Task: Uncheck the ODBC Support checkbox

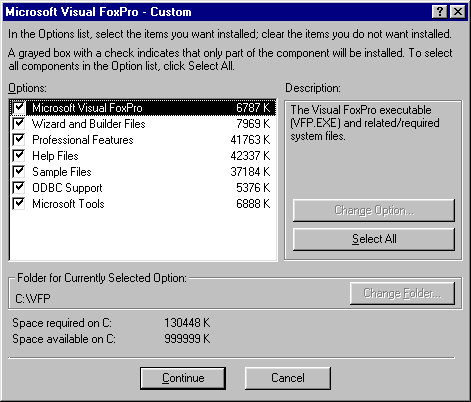Action: click(x=19, y=187)
